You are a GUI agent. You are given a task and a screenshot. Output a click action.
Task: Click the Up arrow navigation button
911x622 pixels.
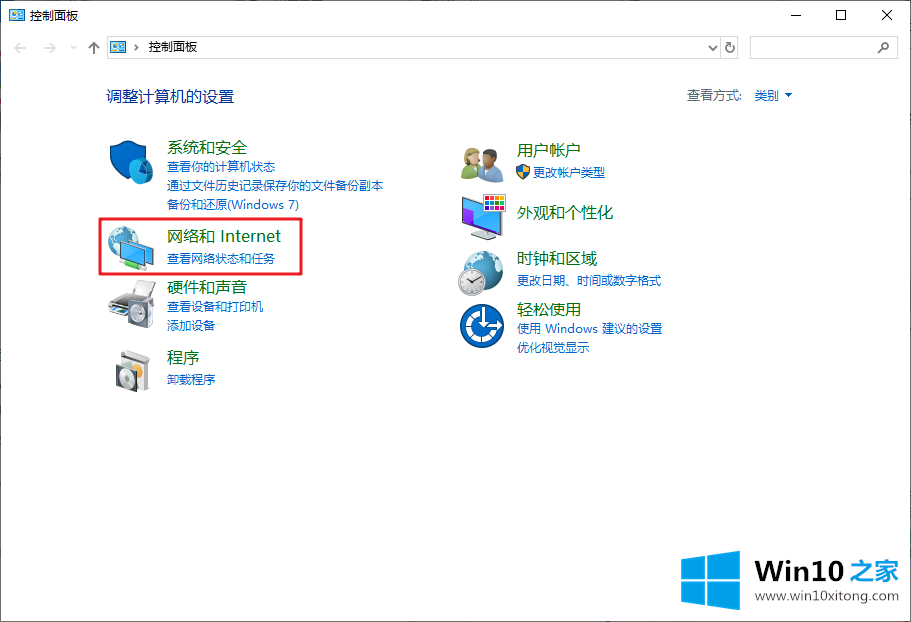(x=94, y=48)
